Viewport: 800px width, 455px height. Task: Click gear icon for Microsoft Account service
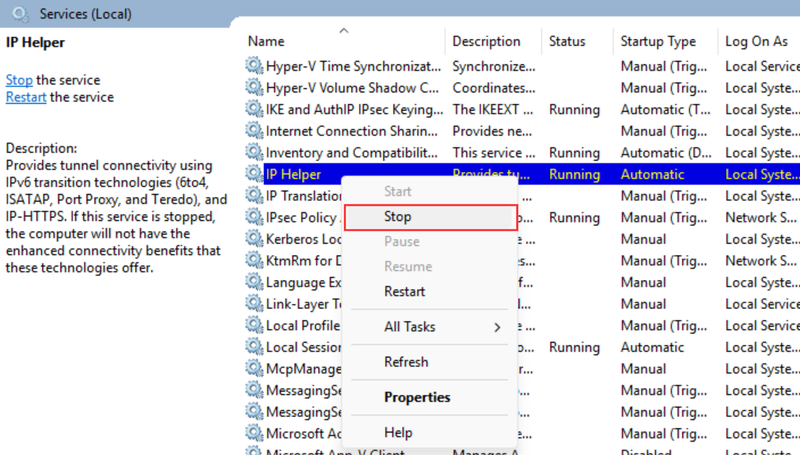[x=254, y=433]
